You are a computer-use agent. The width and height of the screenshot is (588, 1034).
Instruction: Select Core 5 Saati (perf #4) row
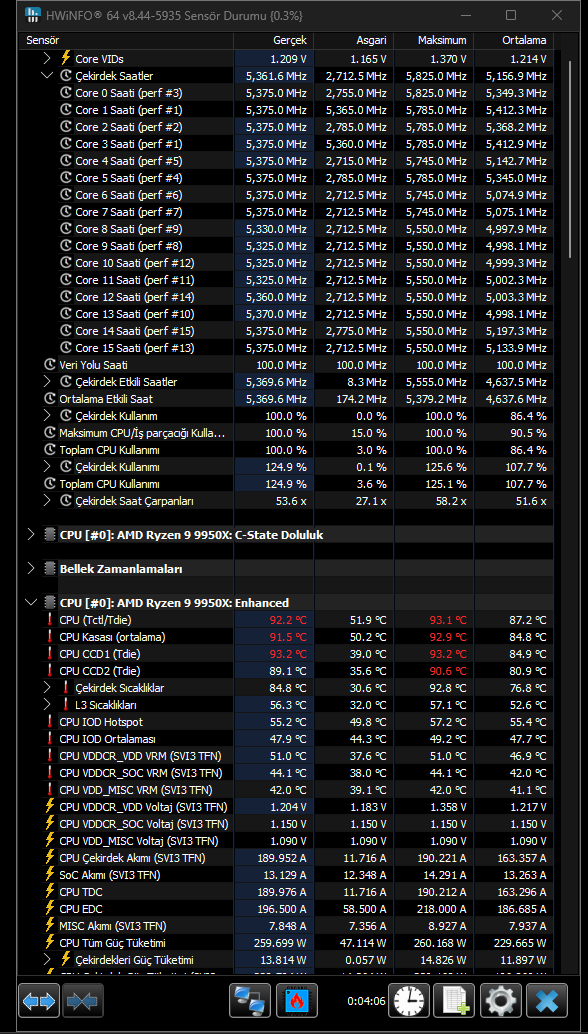point(288,178)
